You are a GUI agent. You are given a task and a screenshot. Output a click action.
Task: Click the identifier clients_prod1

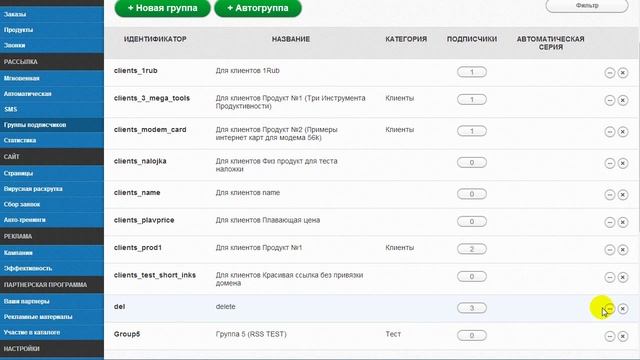coord(138,248)
